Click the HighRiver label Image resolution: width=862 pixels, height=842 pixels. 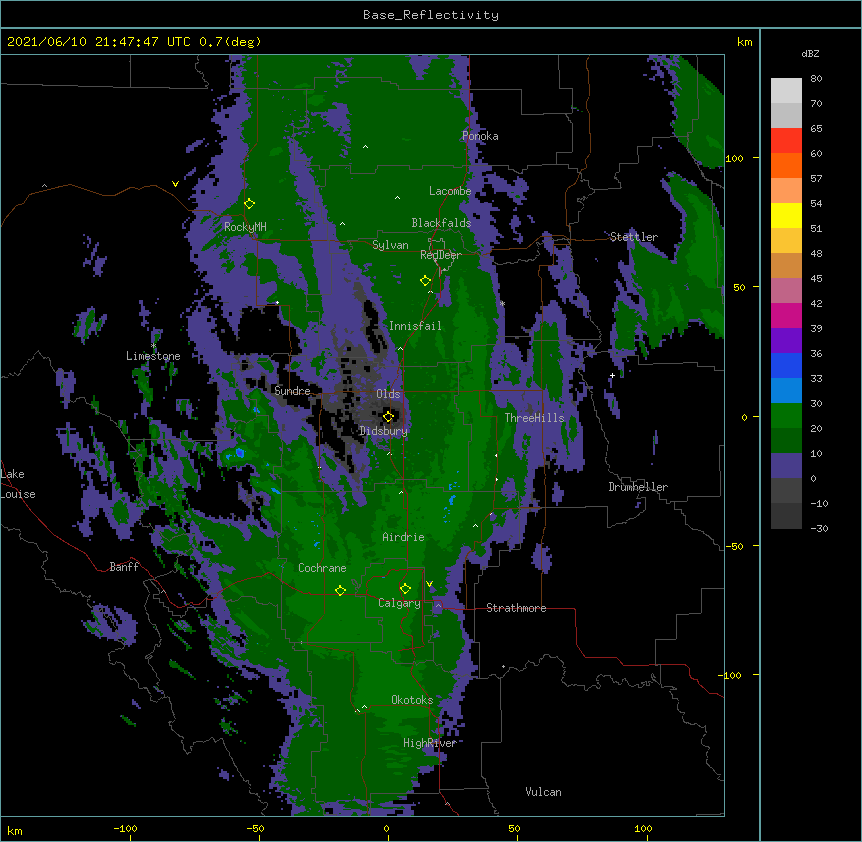coord(430,743)
